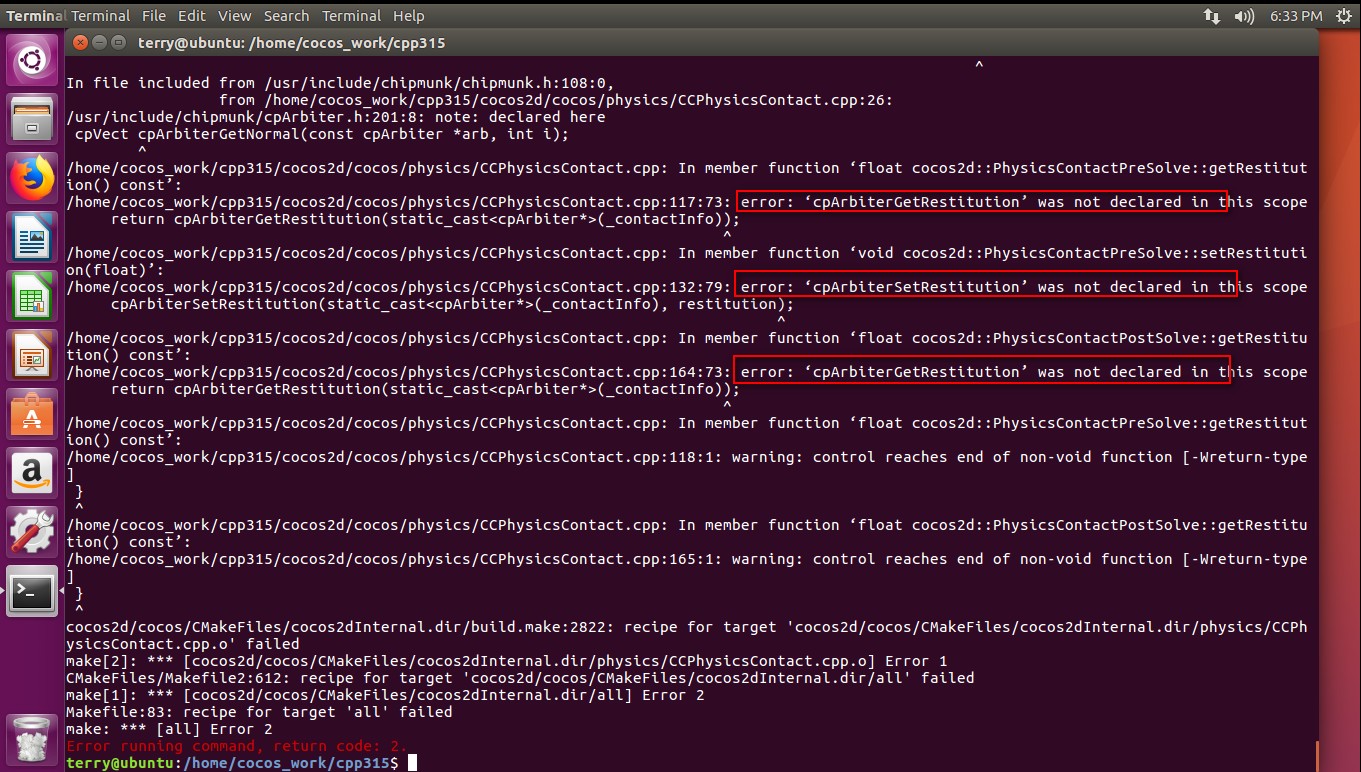This screenshot has width=1361, height=772.
Task: Open the Search menu
Action: (286, 16)
